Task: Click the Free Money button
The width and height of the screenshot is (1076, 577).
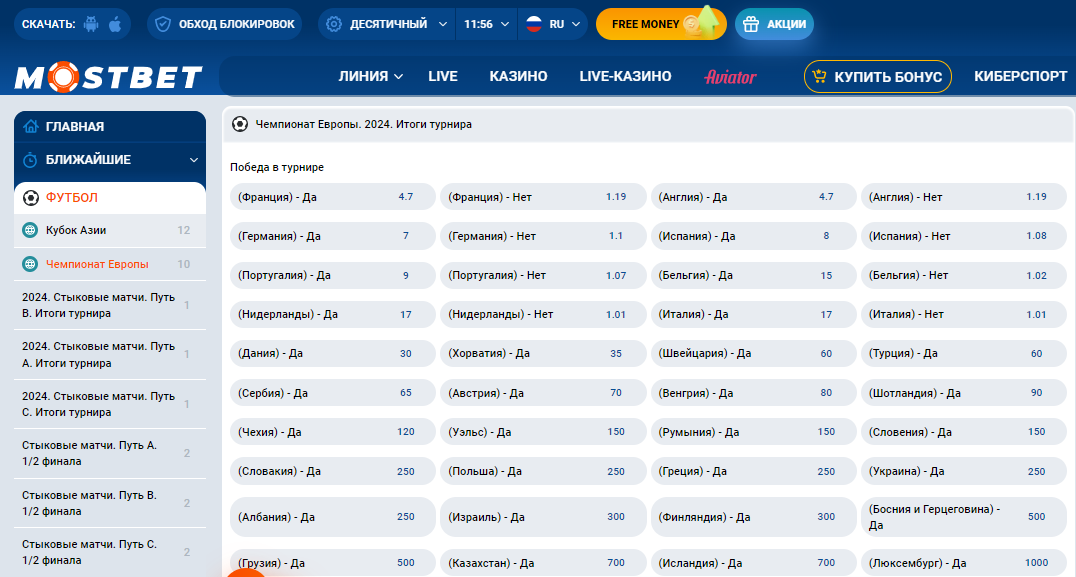Action: click(x=661, y=24)
